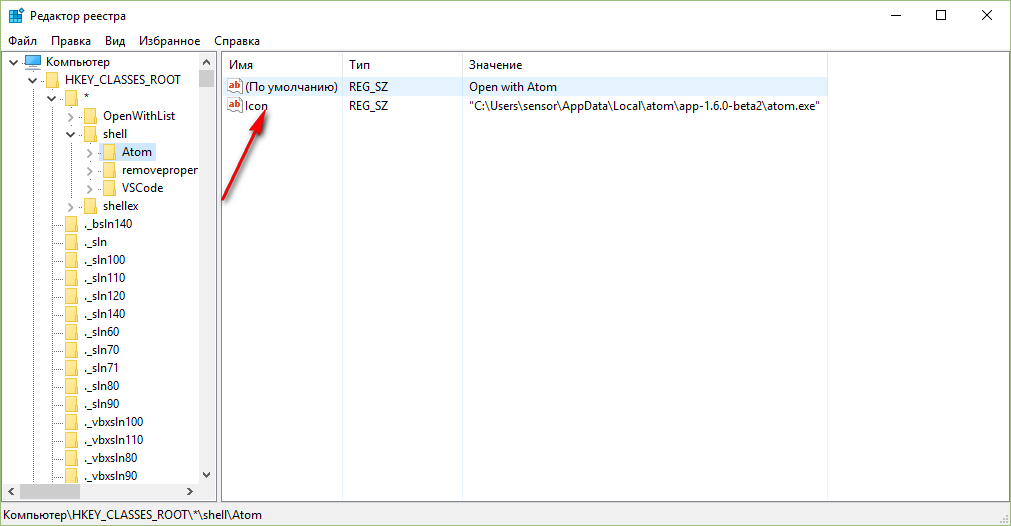The height and width of the screenshot is (526, 1011).
Task: Maximize the Registry Editor window
Action: [941, 15]
